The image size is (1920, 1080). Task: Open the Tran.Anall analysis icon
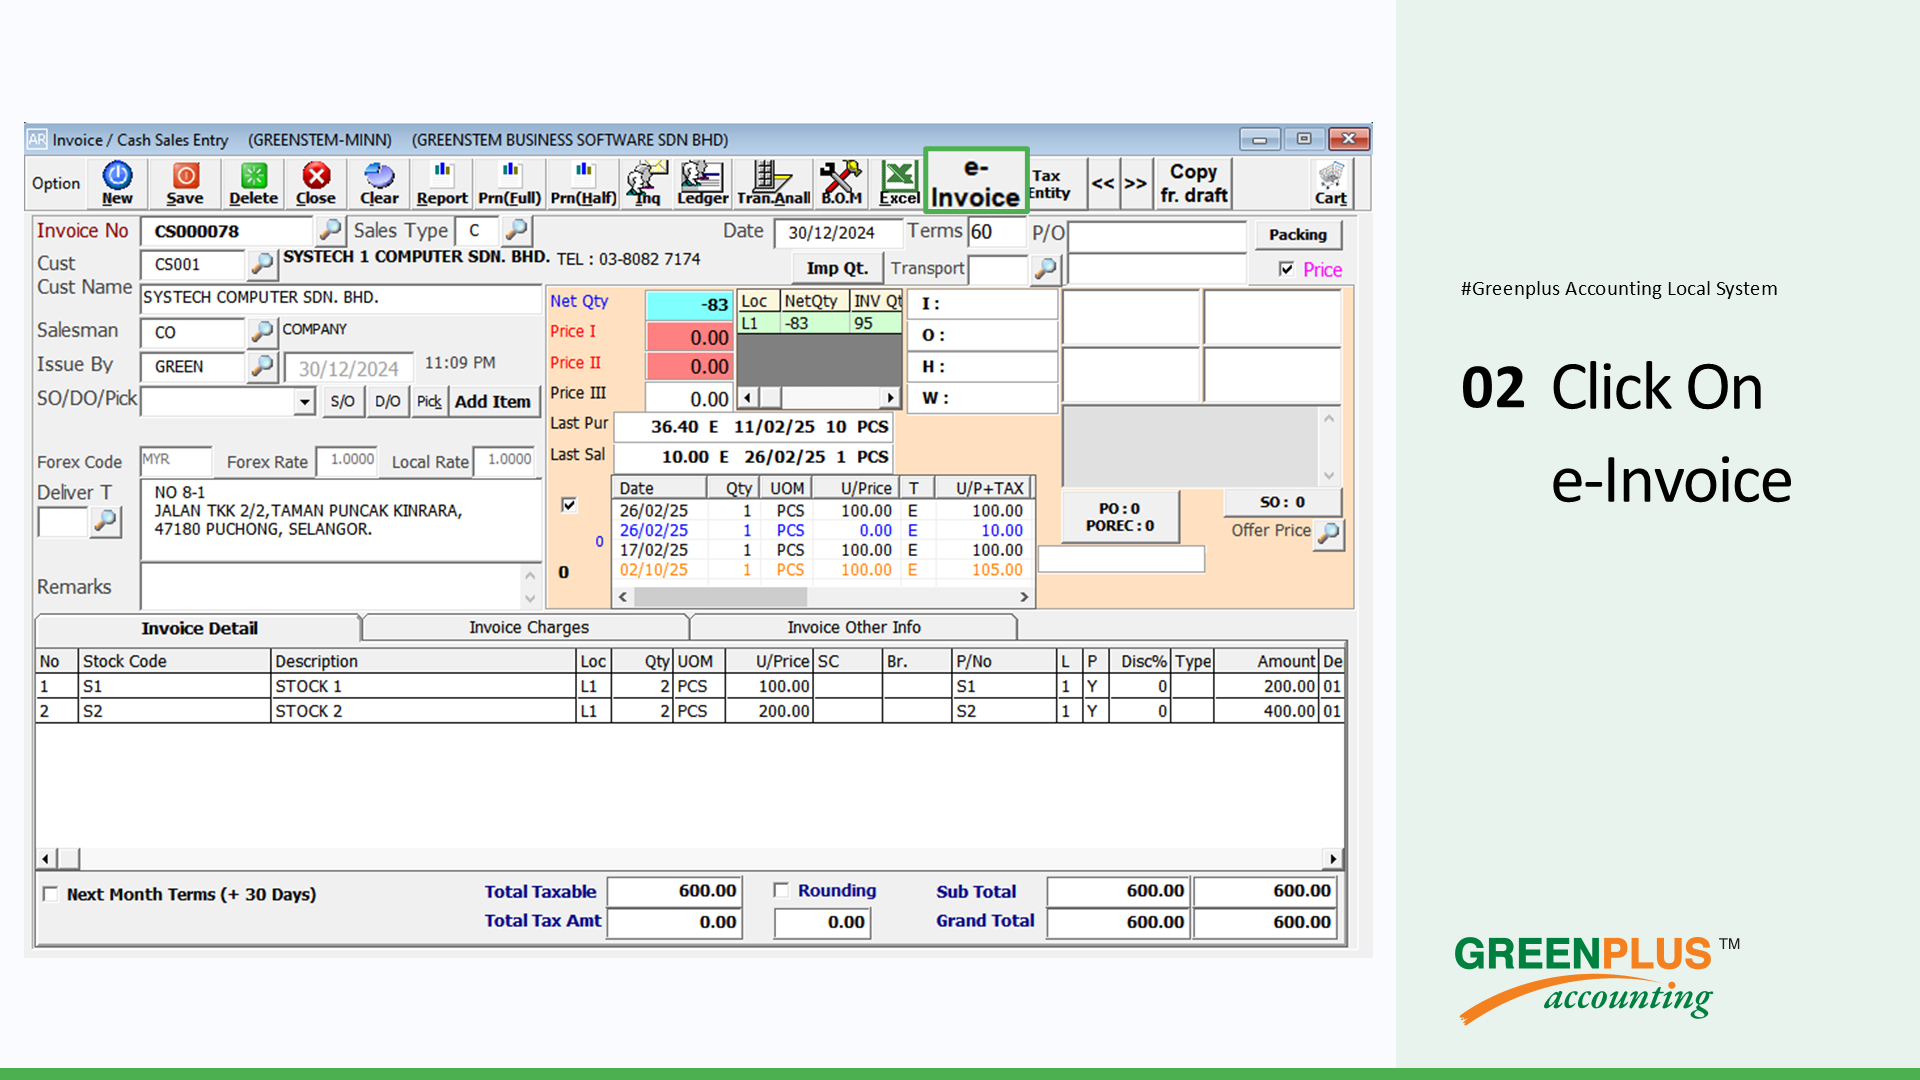[773, 183]
